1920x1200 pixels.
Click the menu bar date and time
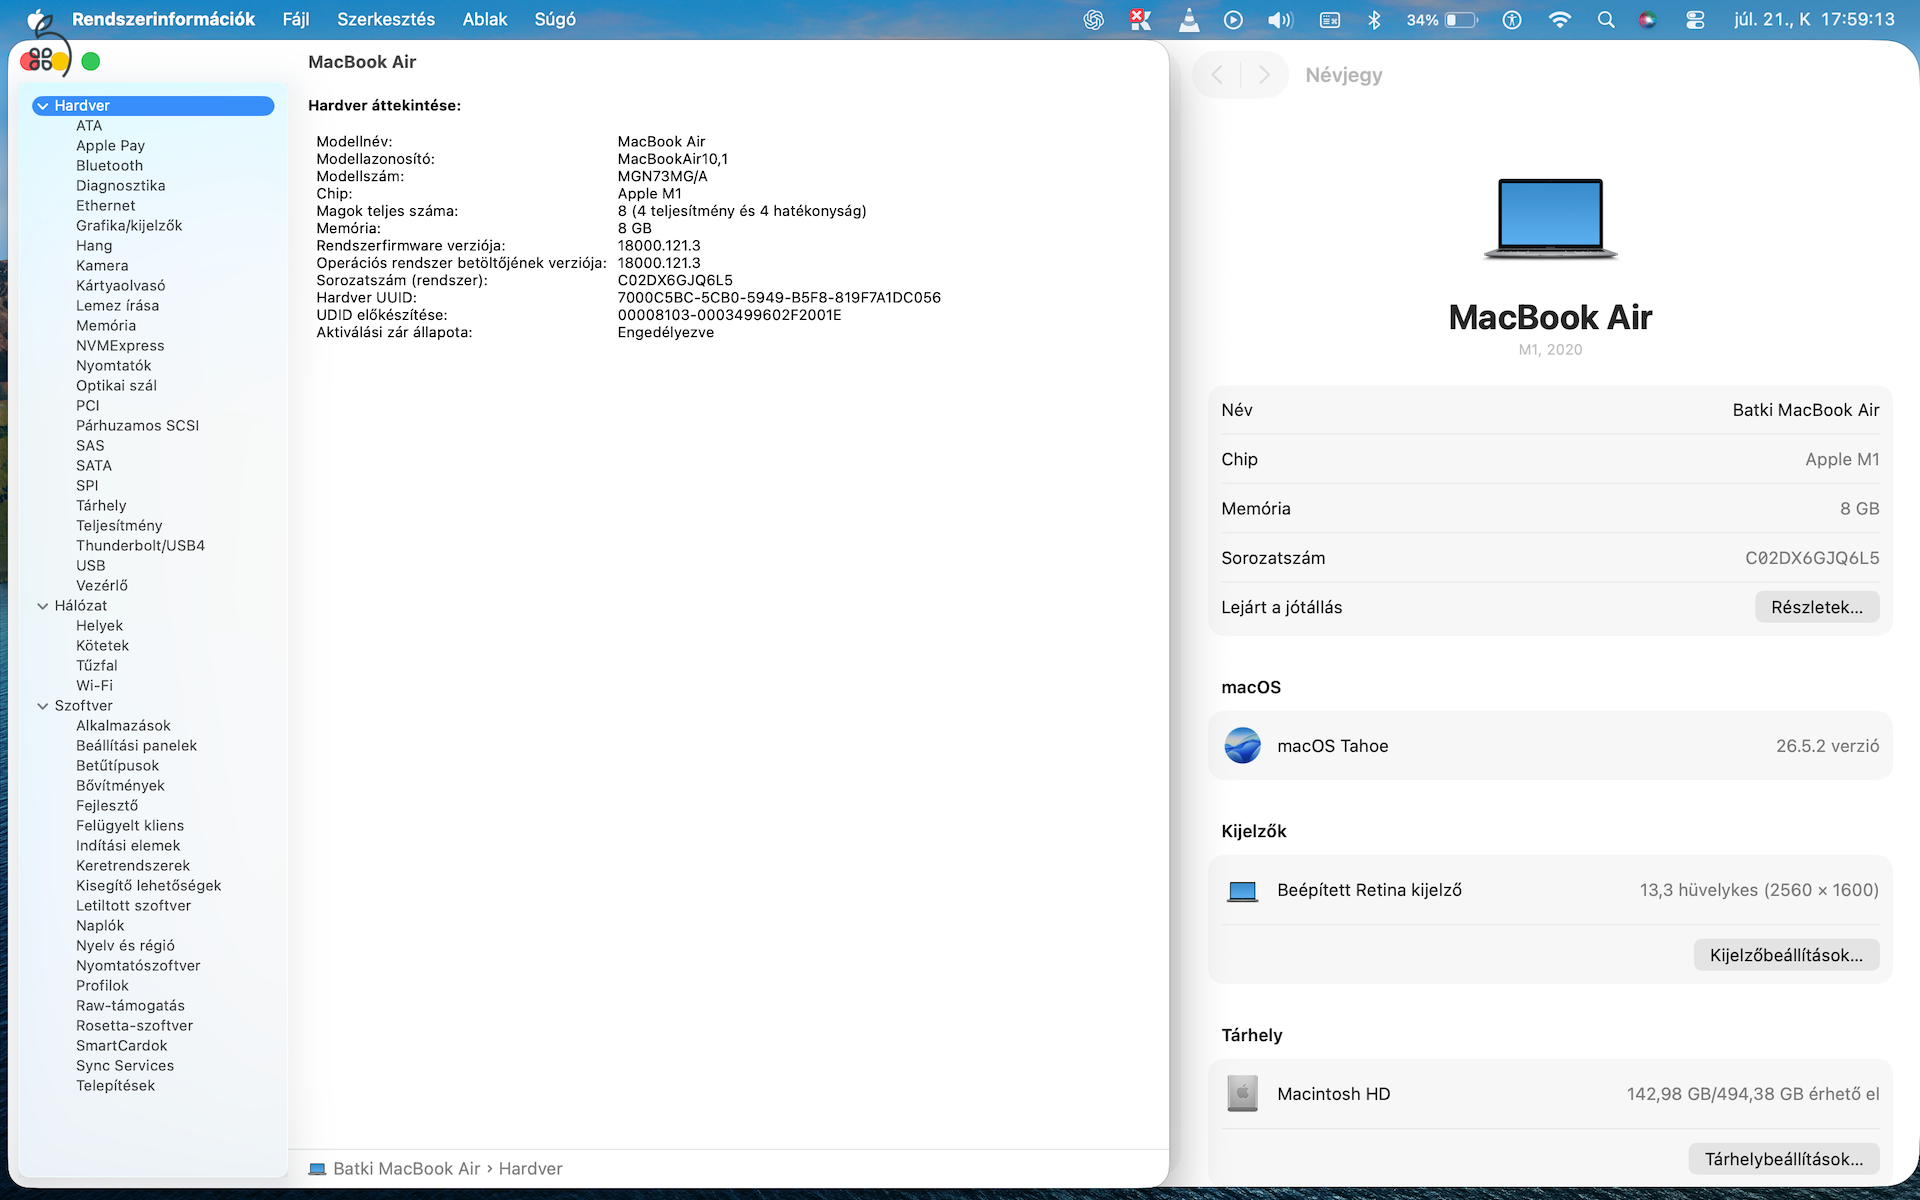point(1814,20)
